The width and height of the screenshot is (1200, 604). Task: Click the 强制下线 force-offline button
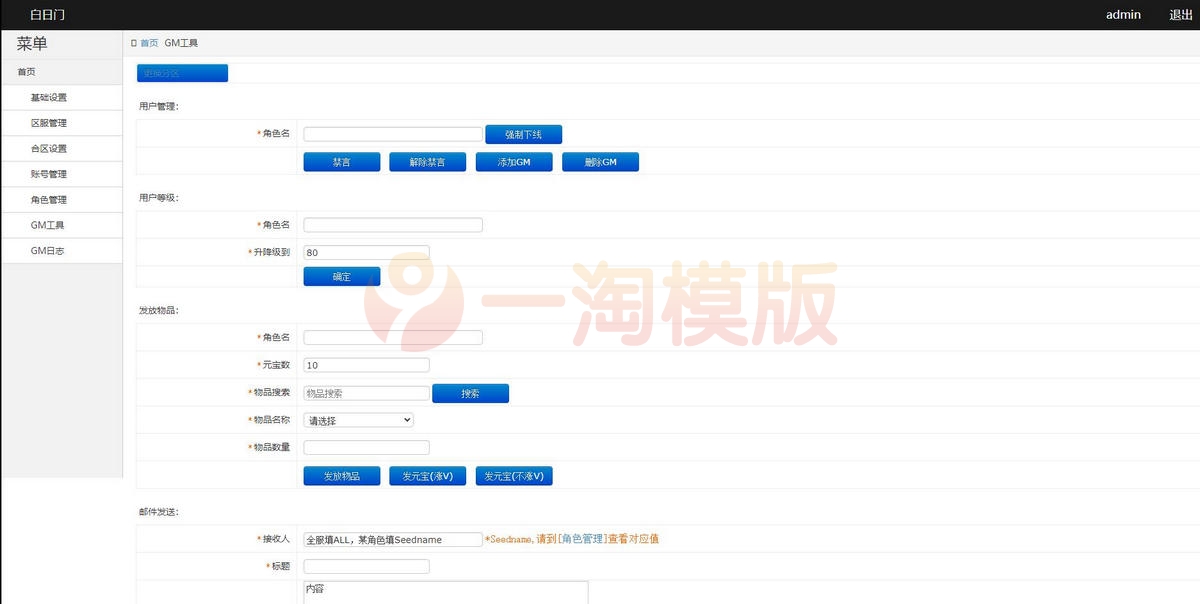click(523, 134)
